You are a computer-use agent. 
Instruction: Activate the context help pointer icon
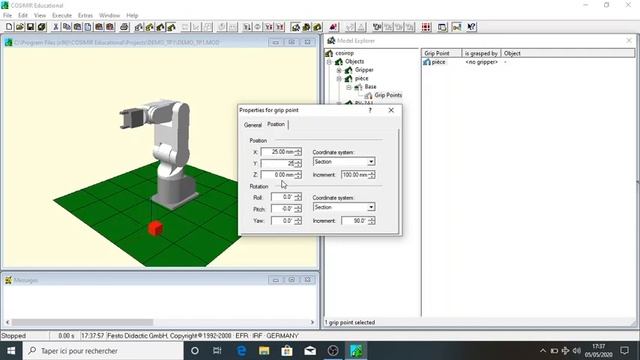point(471,27)
